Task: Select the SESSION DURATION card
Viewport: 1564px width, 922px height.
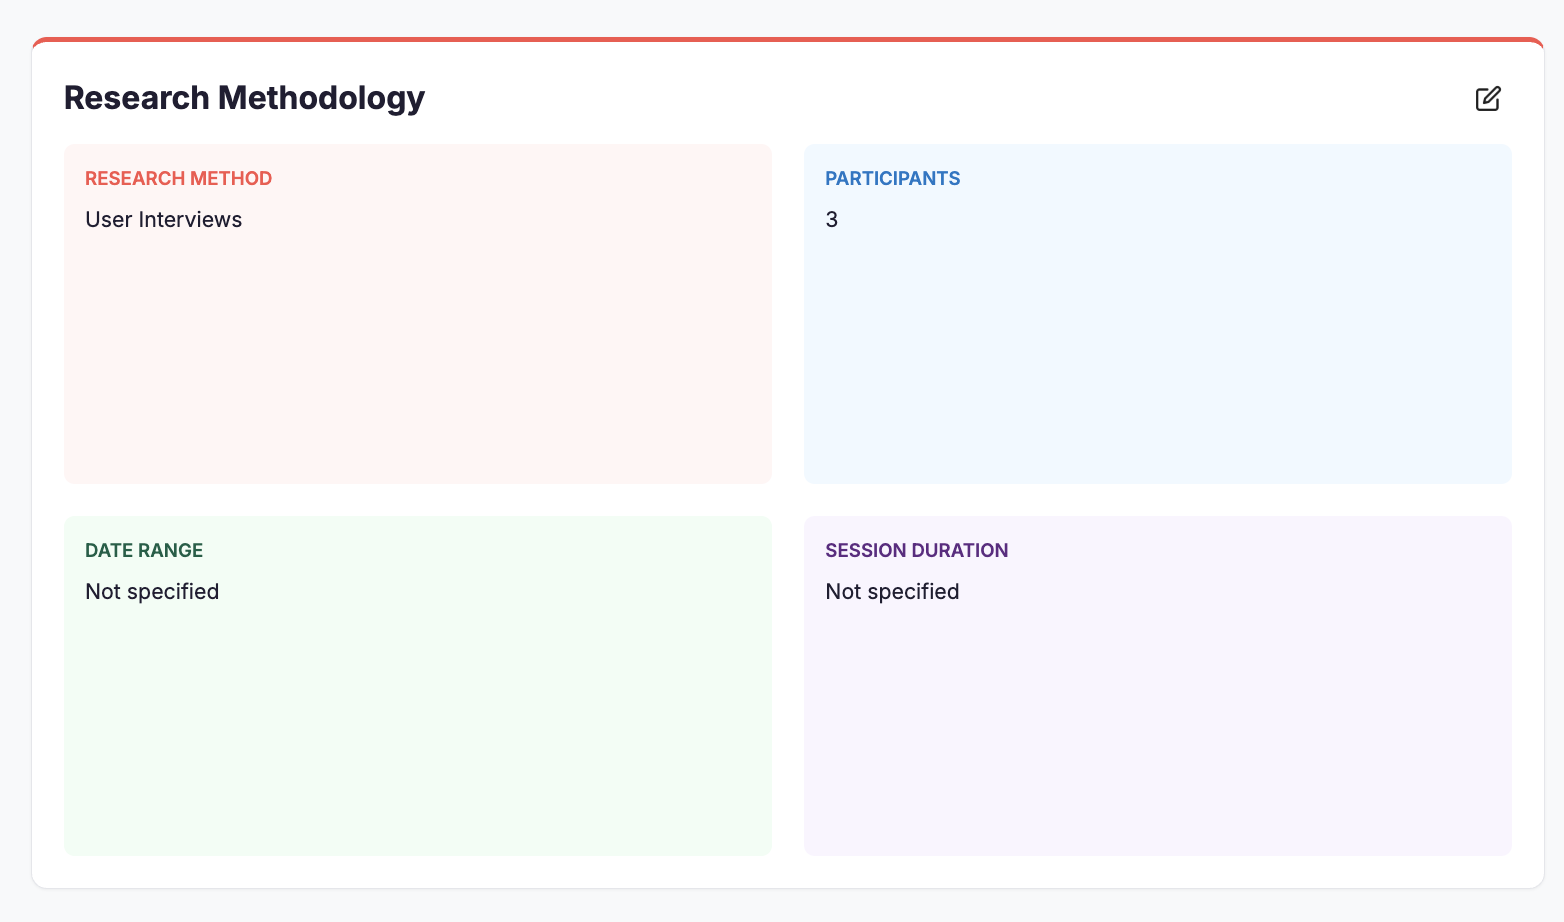Action: click(1157, 685)
